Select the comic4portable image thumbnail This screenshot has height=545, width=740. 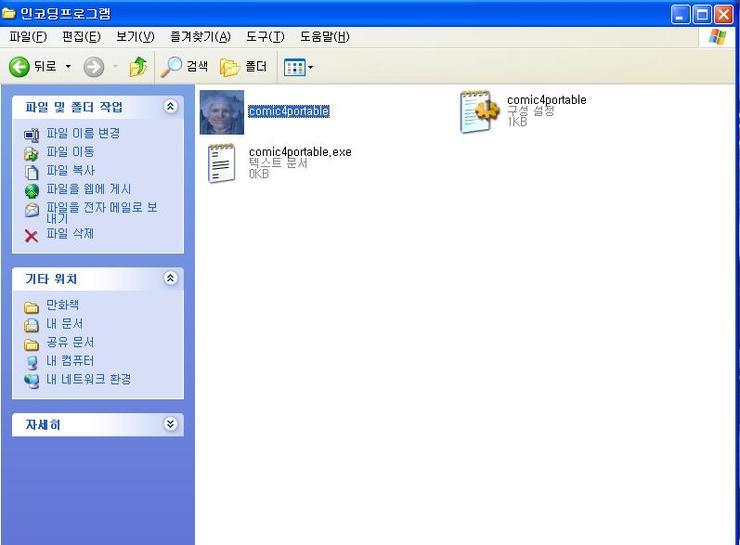pos(221,112)
